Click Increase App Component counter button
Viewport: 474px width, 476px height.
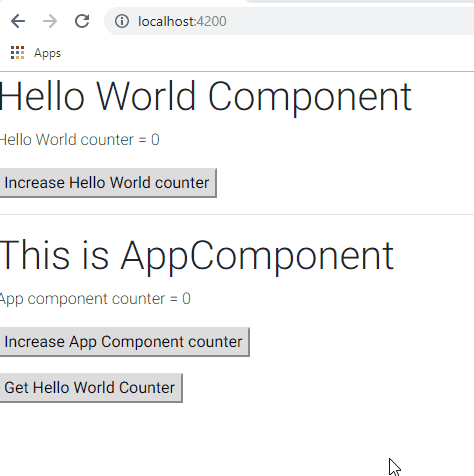click(x=124, y=342)
